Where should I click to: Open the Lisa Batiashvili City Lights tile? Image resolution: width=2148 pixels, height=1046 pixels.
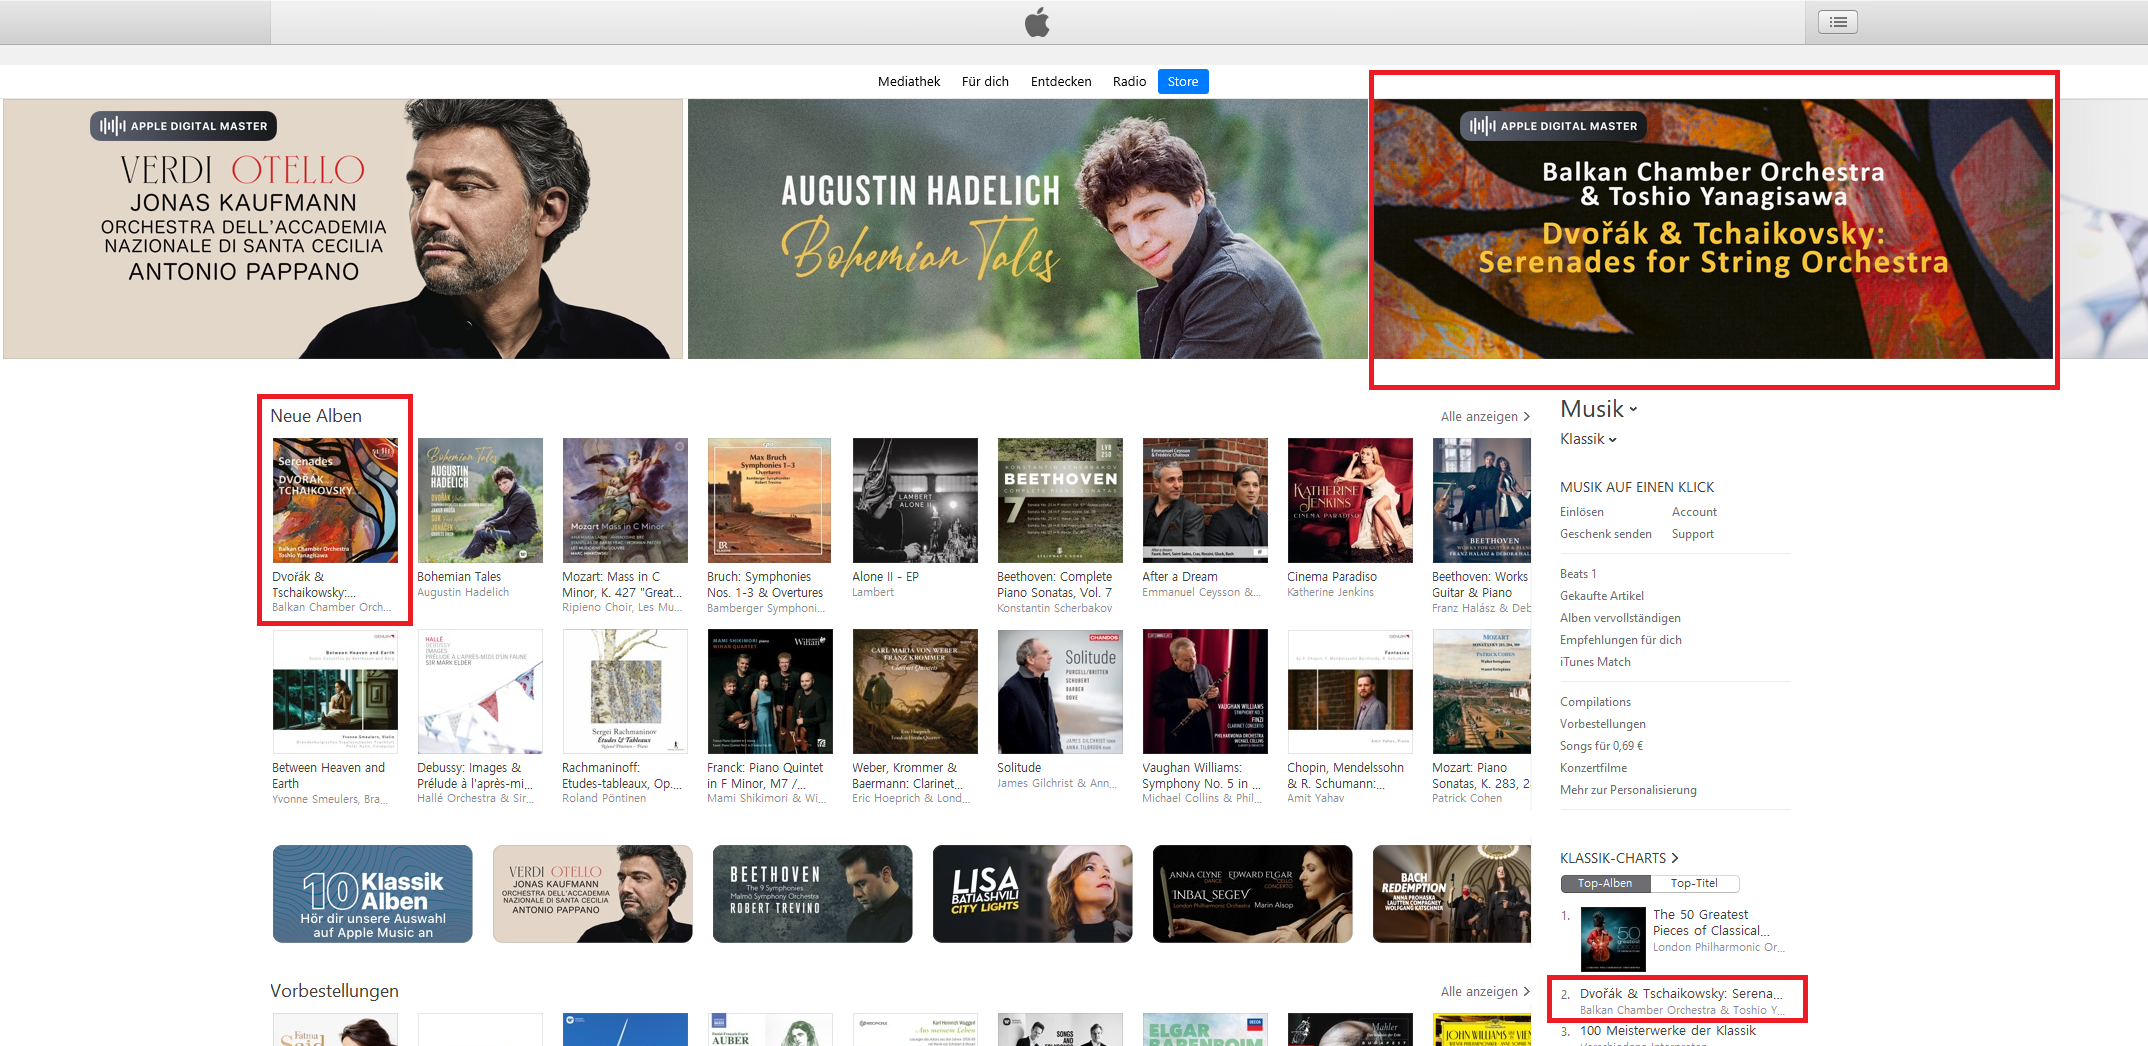coord(1032,893)
